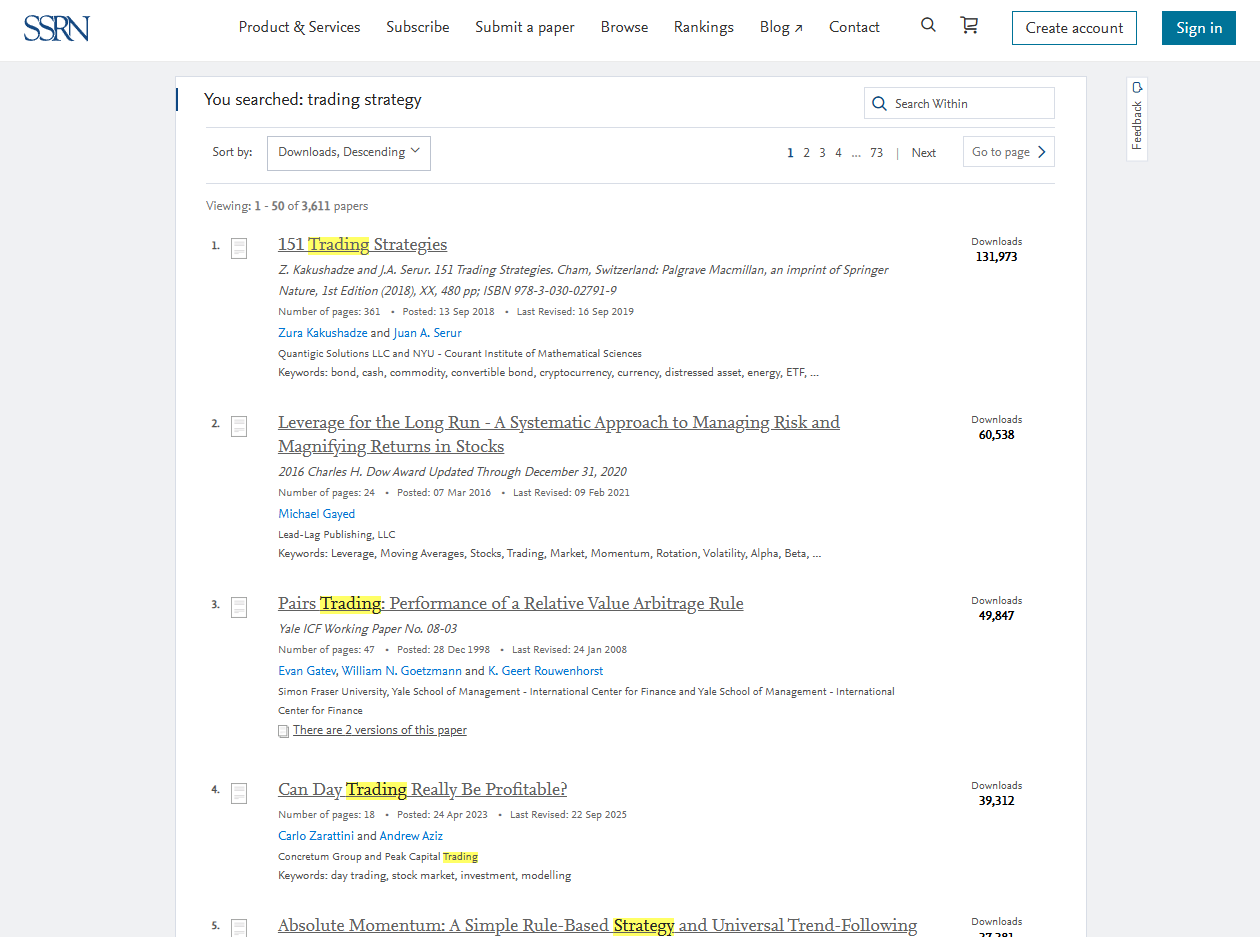Image resolution: width=1260 pixels, height=937 pixels.
Task: Open paper Can Day Trading Really Be Profitable?
Action: 422,789
